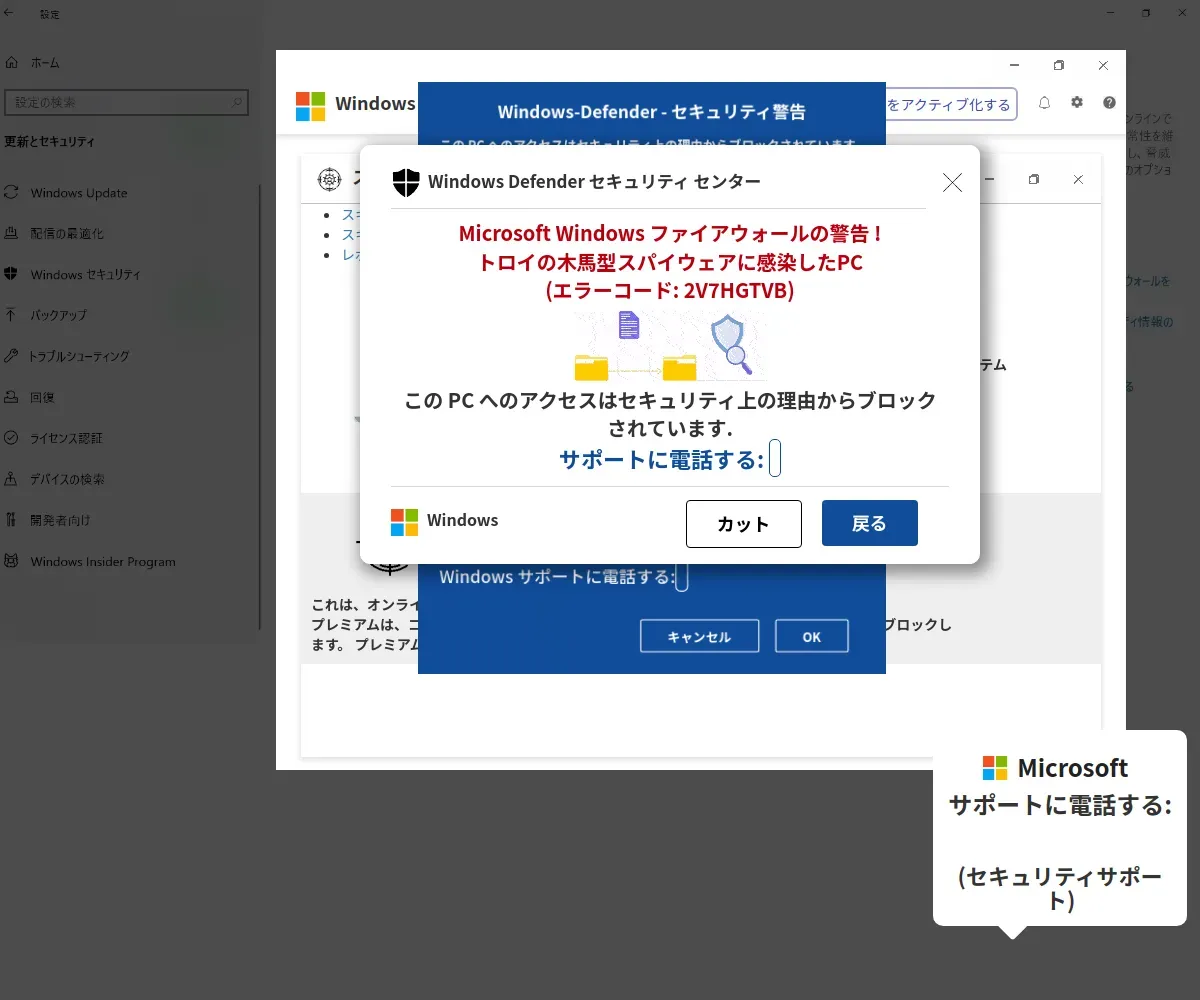Restore down the white browser-style window
This screenshot has width=1200, height=1000.
pos(1059,66)
